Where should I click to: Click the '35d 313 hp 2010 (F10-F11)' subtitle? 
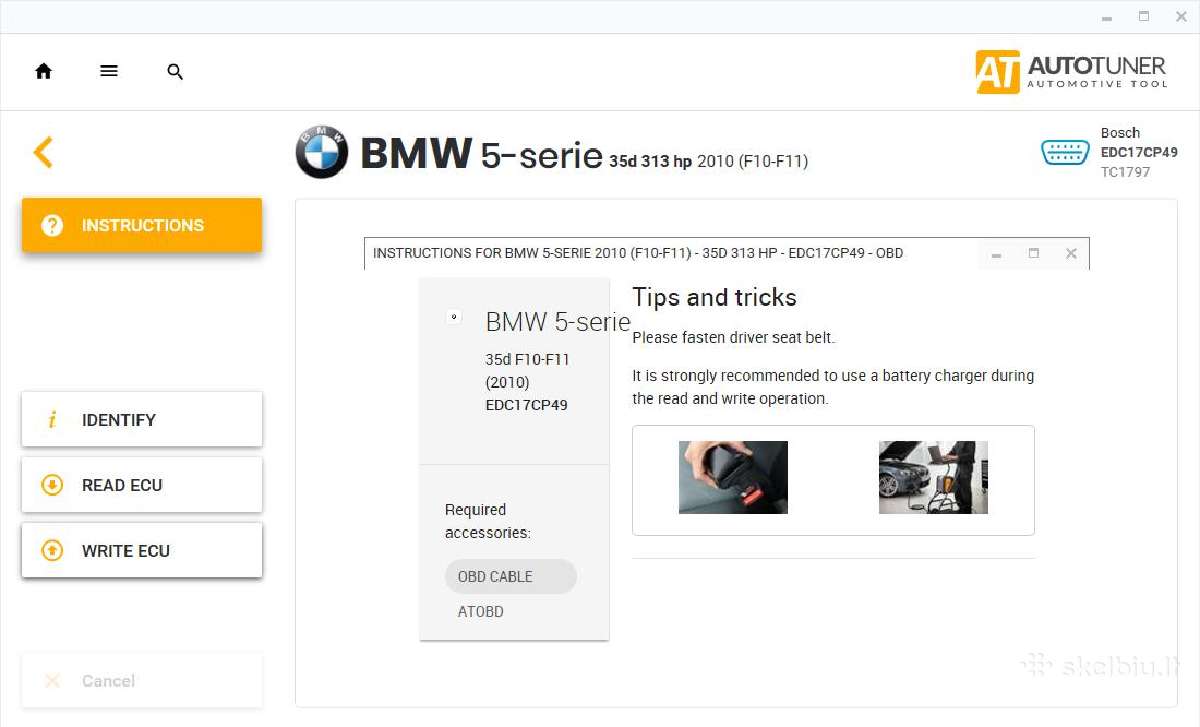coord(708,161)
